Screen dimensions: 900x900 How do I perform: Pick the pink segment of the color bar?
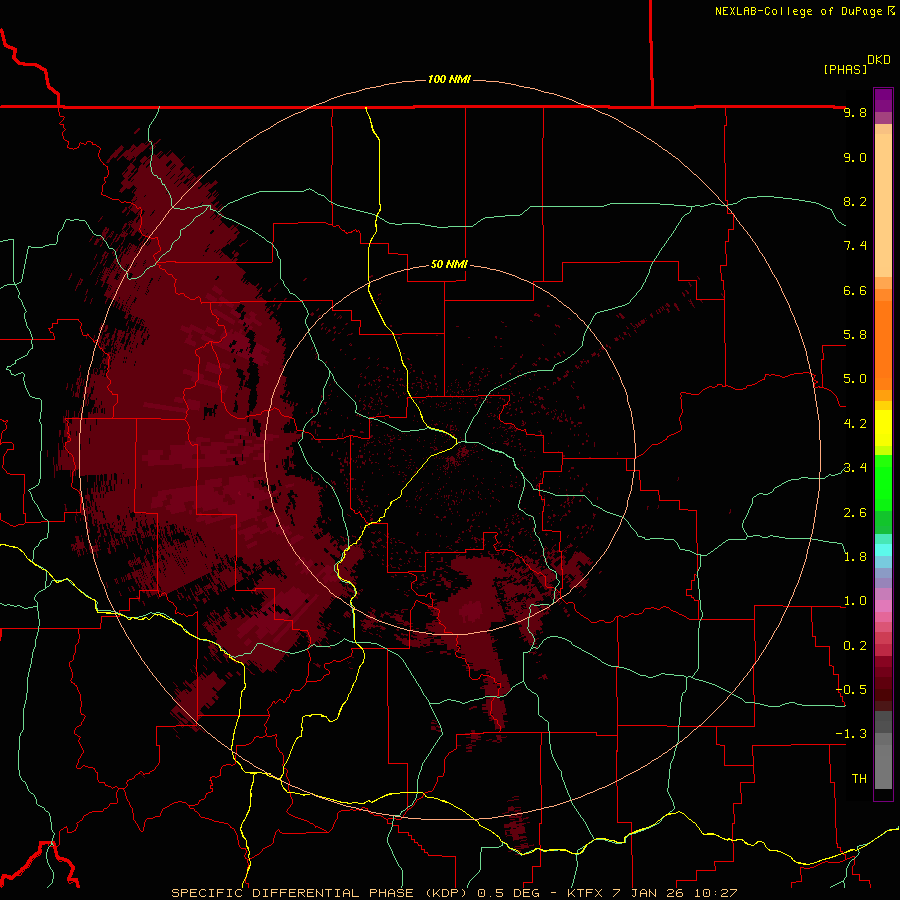click(883, 606)
